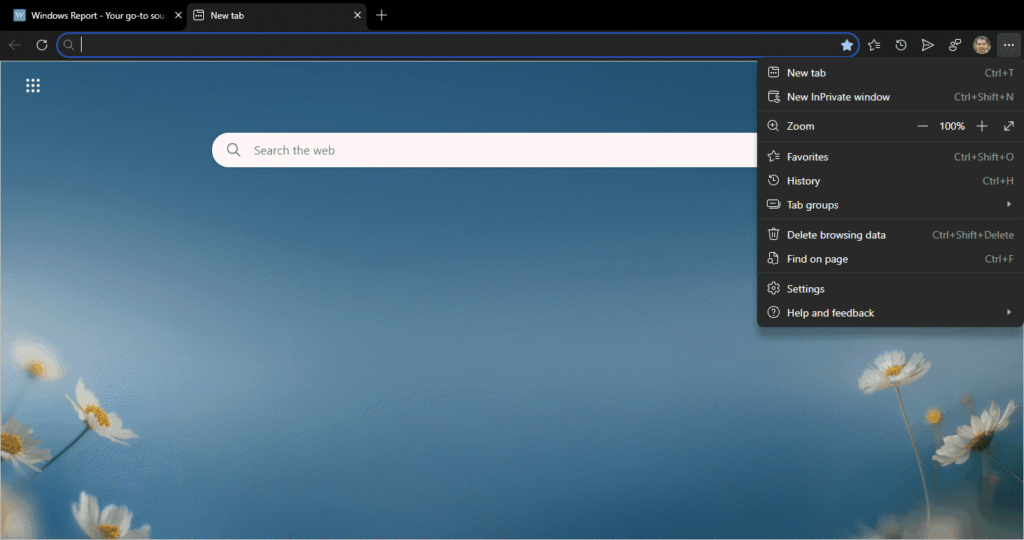
Task: Click the user profile avatar
Action: click(982, 45)
